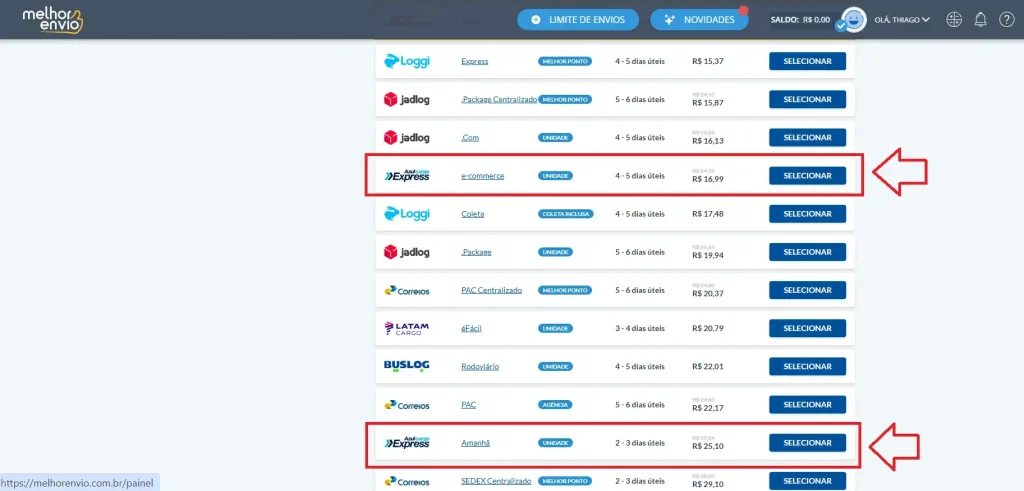Screen dimensions: 1024x491
Task: Click the Limite de Envios button
Action: [578, 20]
